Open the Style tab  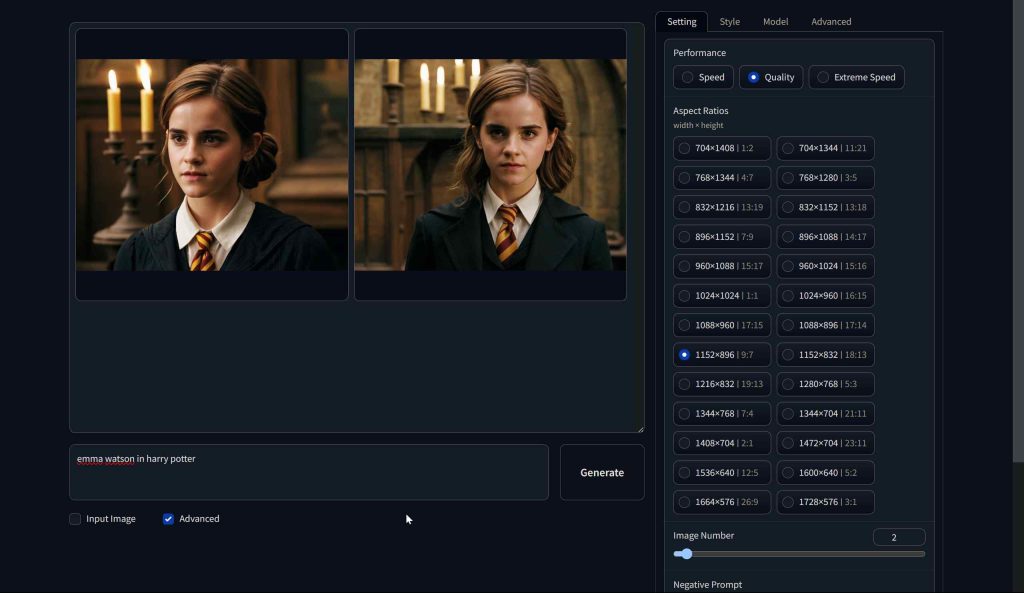point(729,22)
